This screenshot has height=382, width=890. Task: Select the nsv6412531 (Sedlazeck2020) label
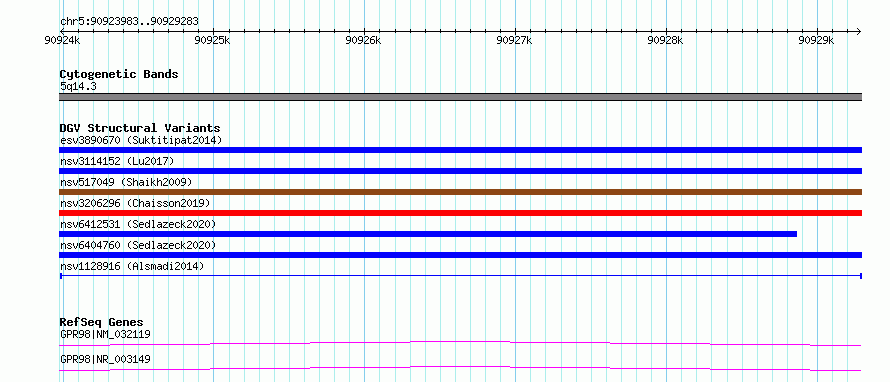click(x=138, y=224)
